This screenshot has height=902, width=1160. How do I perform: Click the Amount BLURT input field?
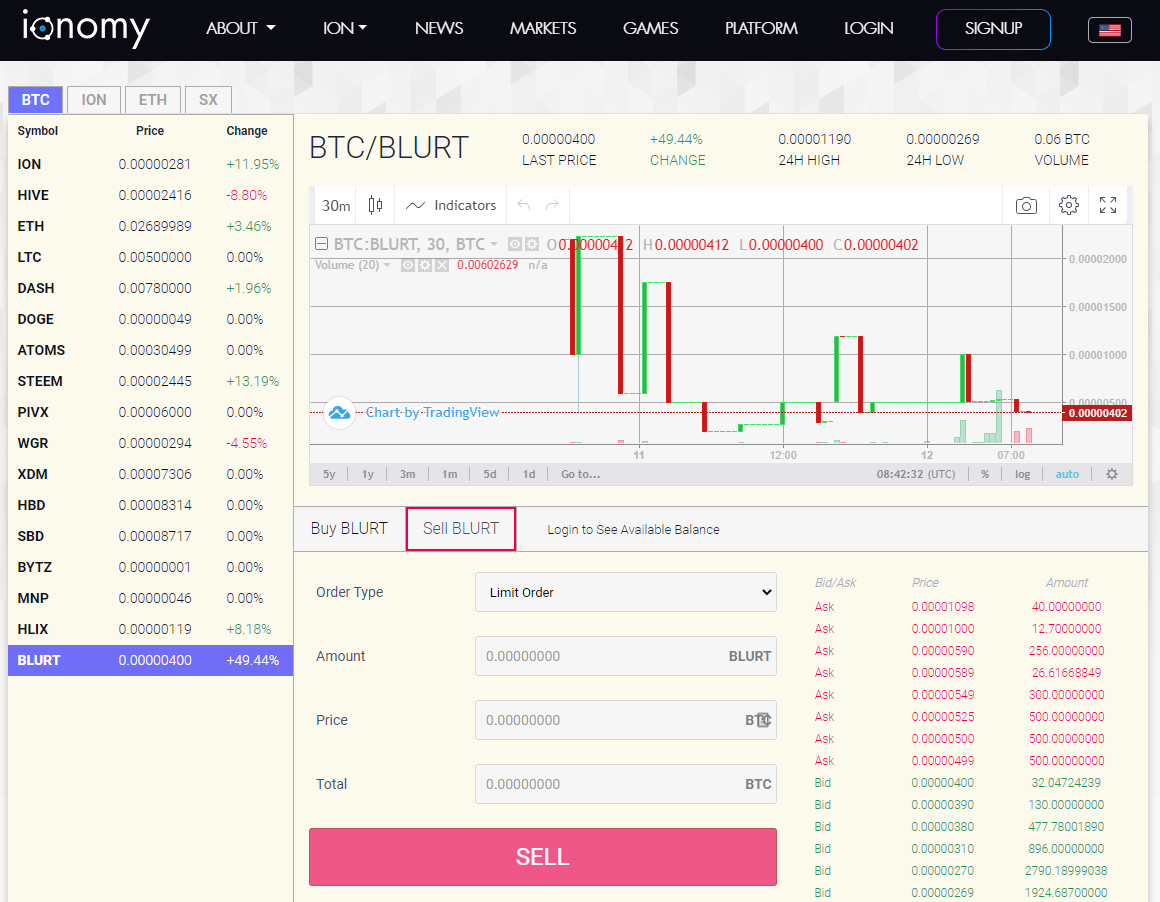pos(626,656)
